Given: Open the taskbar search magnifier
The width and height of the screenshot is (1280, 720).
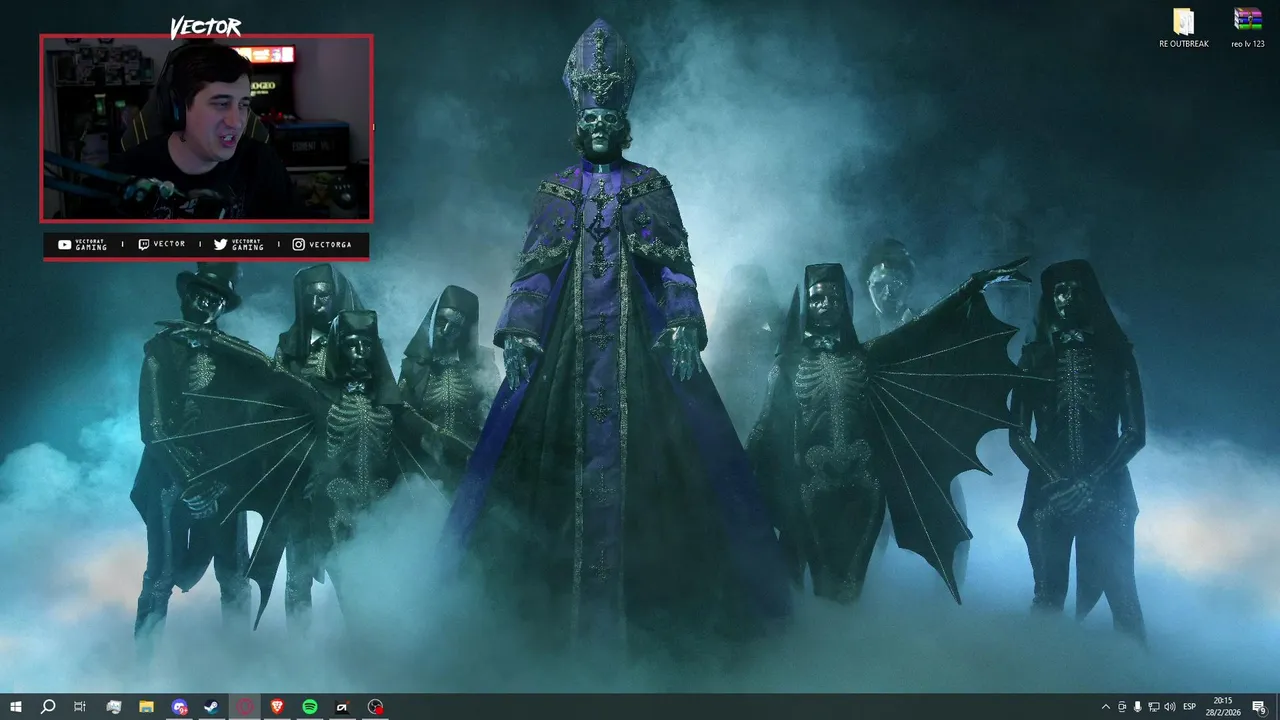Looking at the screenshot, I should [47, 707].
